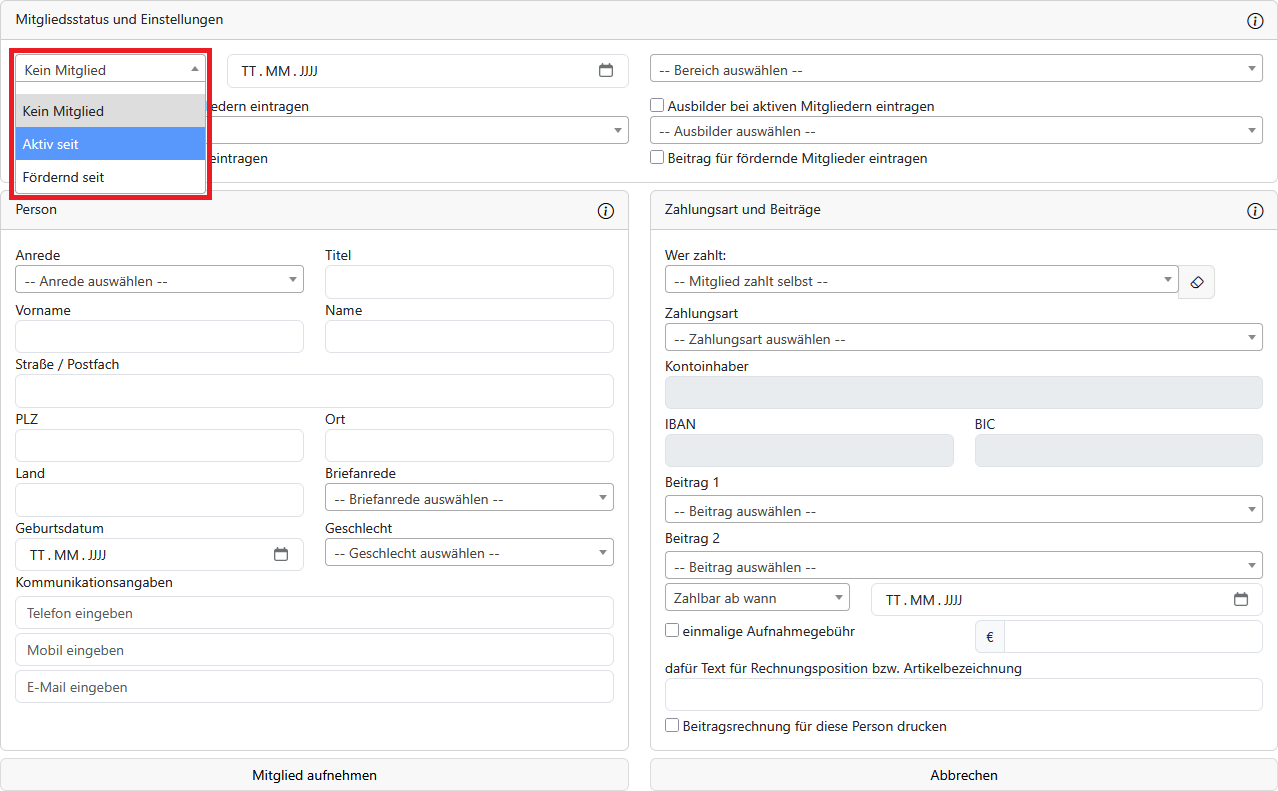Click the info icon in Person panel
Screen dimensions: 1278x791
(605, 211)
